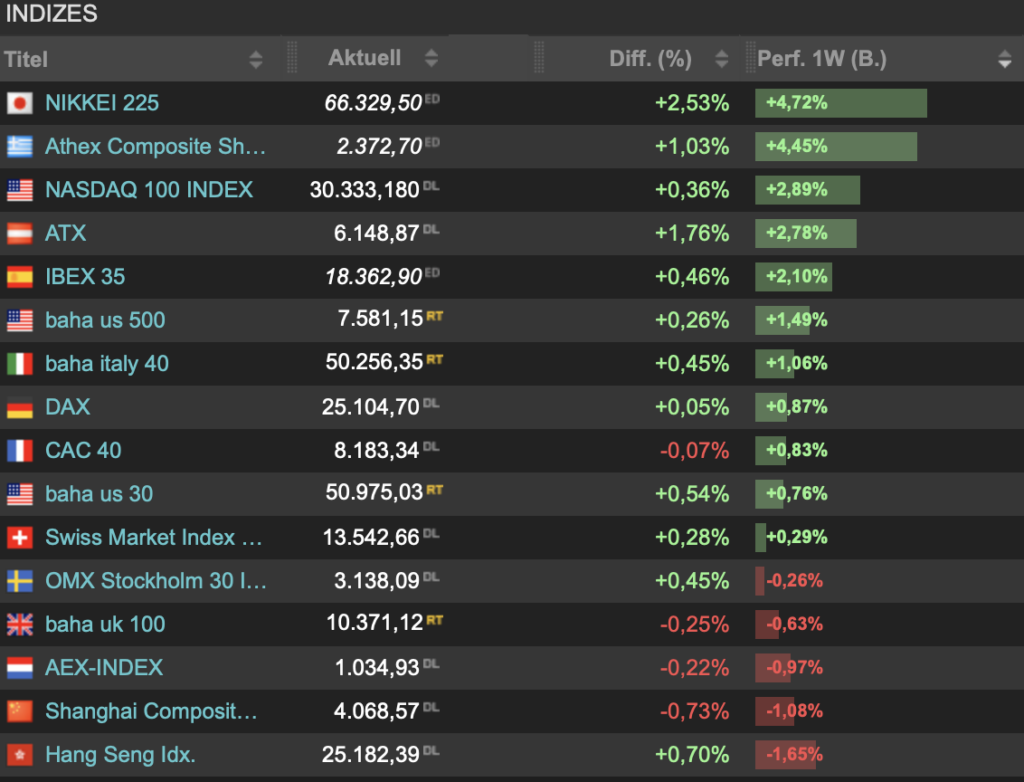Grab the grip handle left of Perf. 1W
Viewport: 1024px width, 782px height.
point(750,57)
